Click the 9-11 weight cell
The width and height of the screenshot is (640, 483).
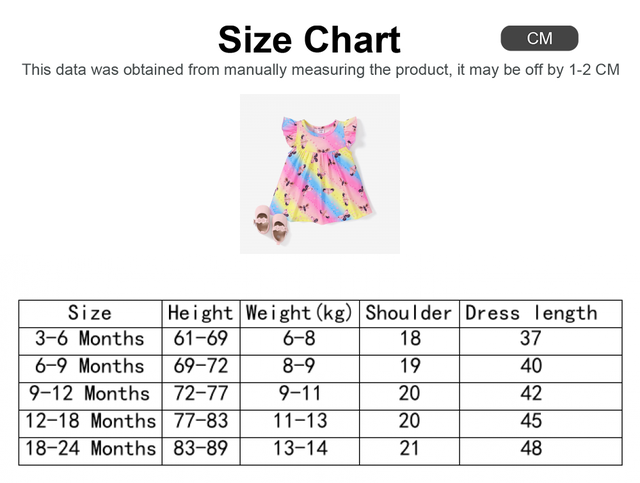pyautogui.click(x=300, y=393)
